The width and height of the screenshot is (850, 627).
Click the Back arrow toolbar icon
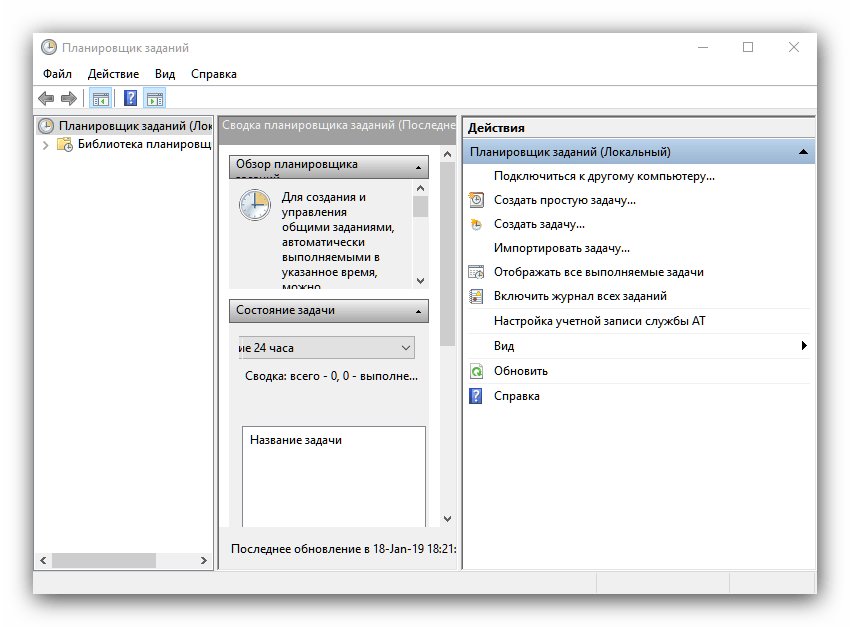click(46, 98)
